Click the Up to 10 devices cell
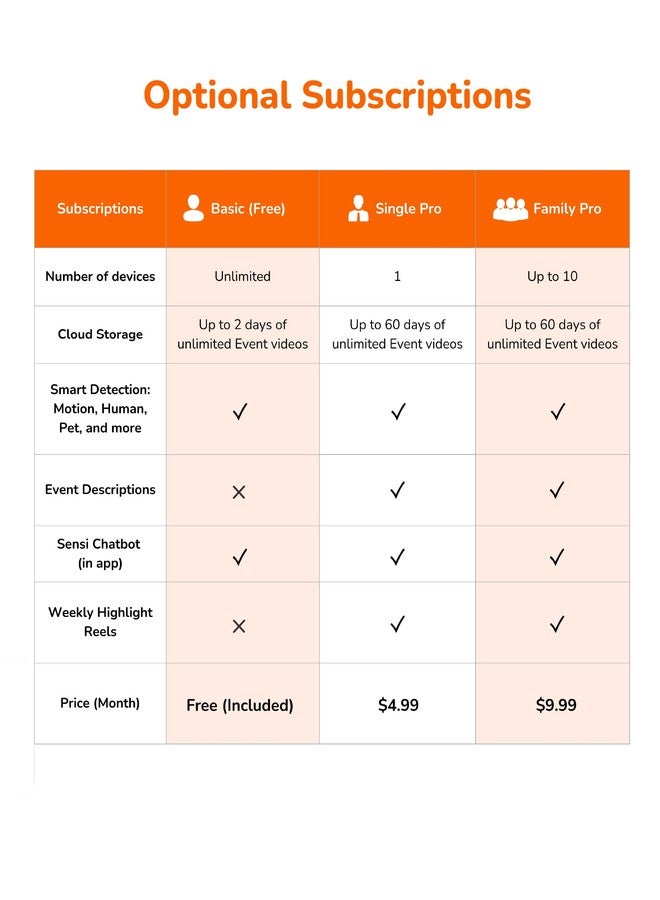 click(x=552, y=277)
